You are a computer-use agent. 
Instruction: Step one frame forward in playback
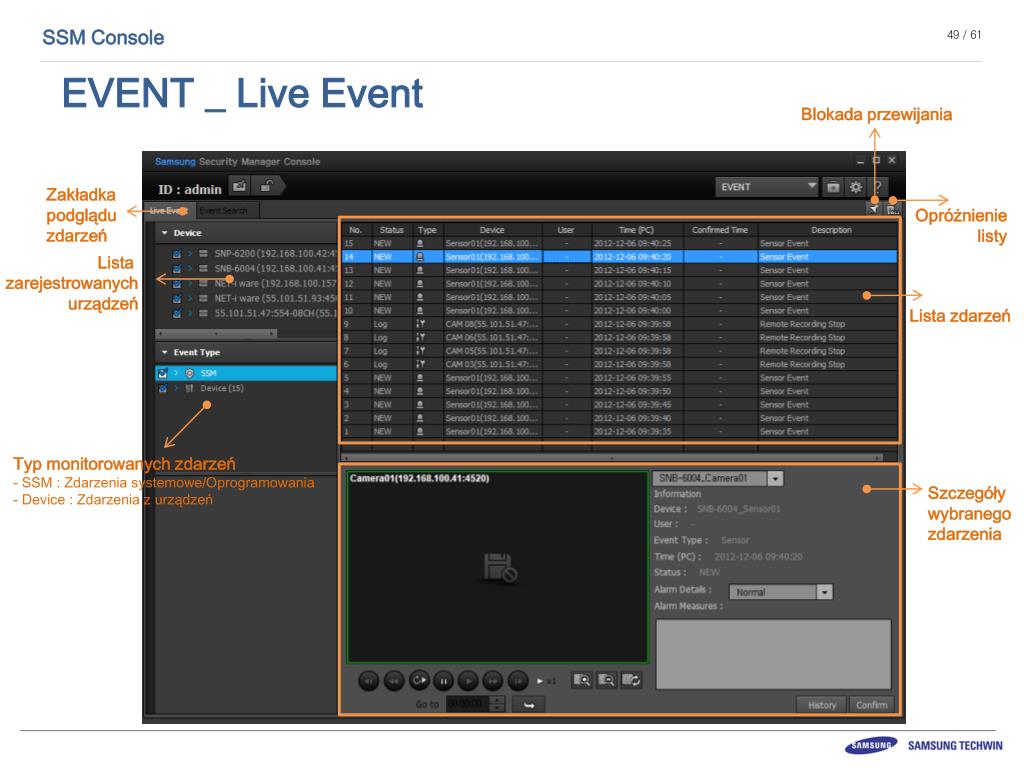[518, 681]
